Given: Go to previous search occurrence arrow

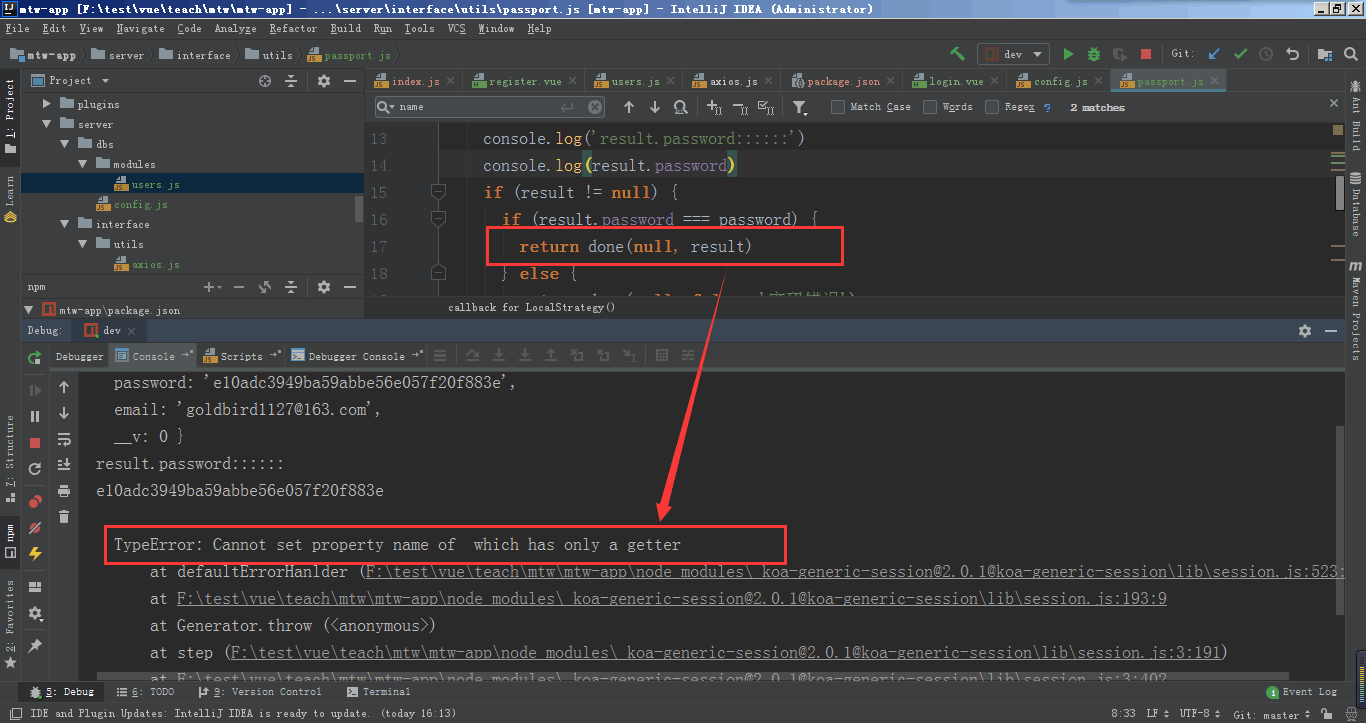Looking at the screenshot, I should pyautogui.click(x=628, y=107).
